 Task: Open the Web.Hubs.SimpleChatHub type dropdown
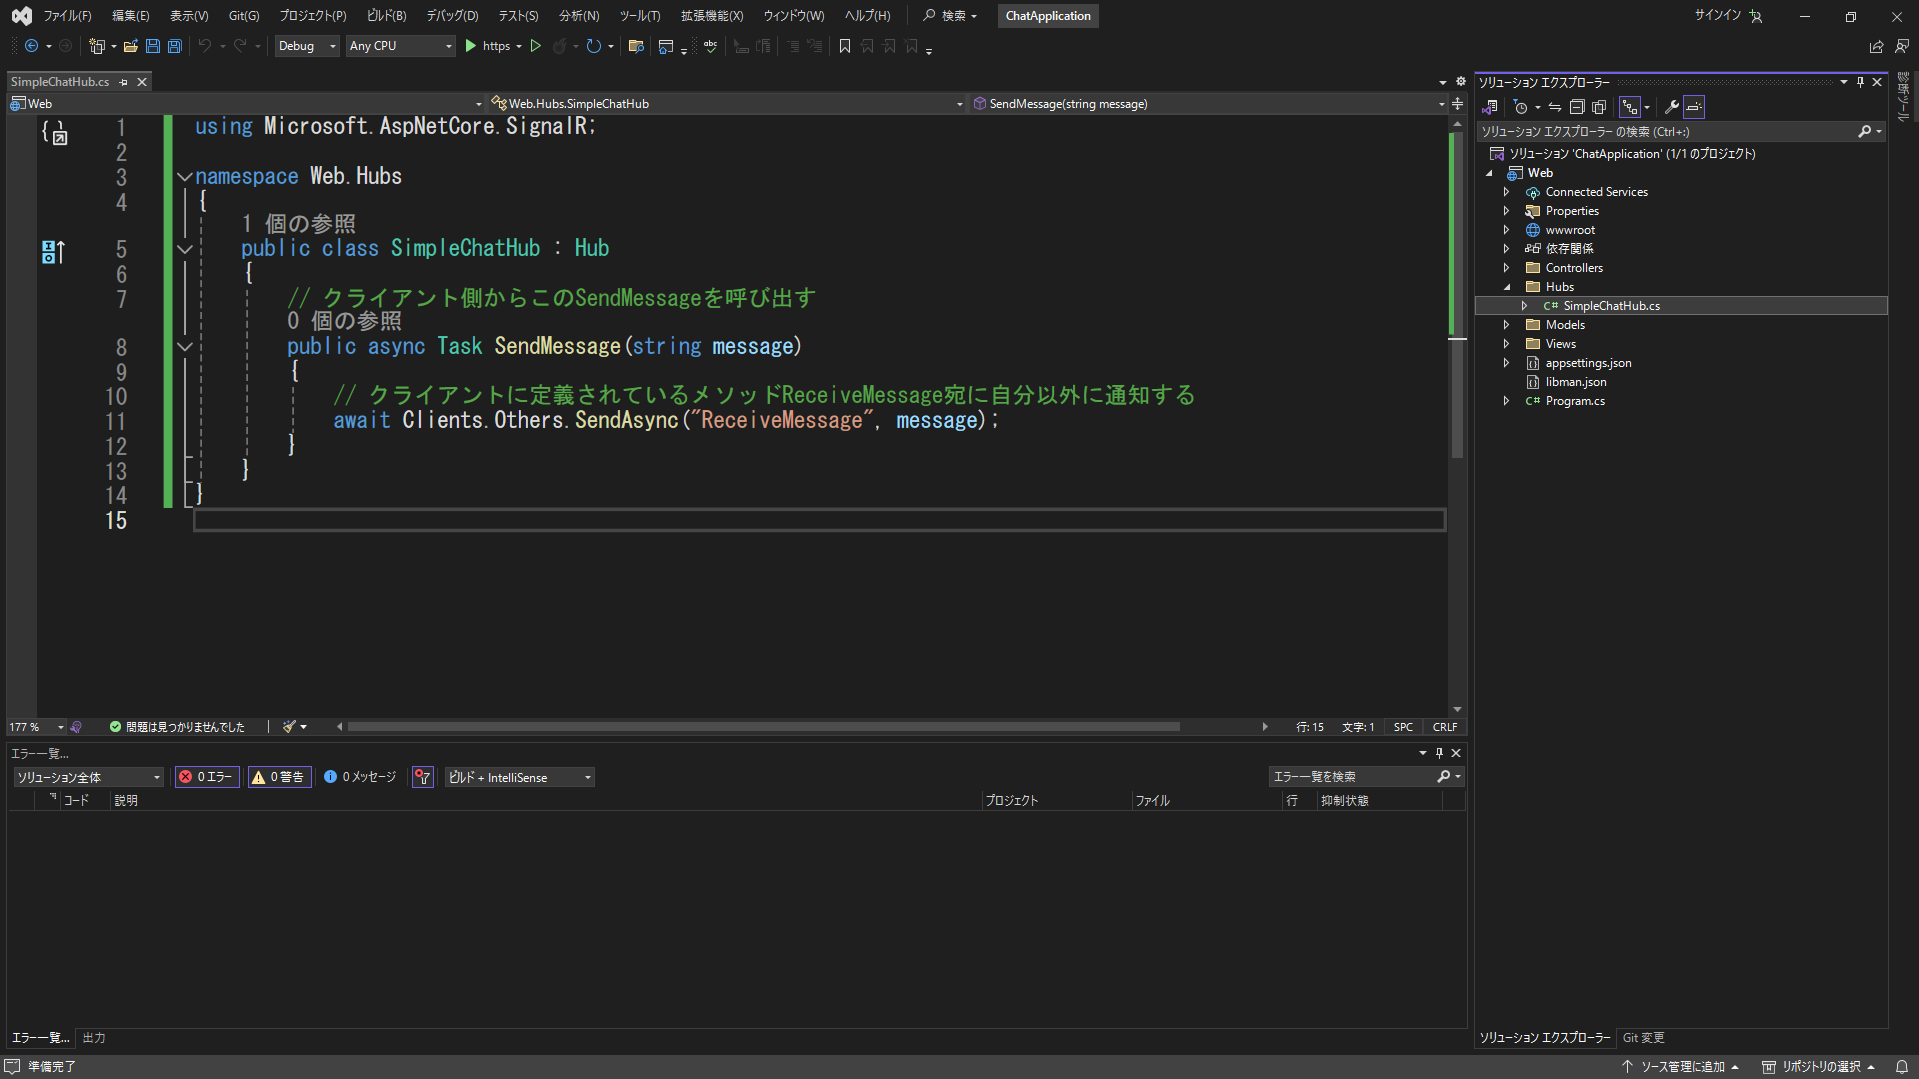[727, 104]
